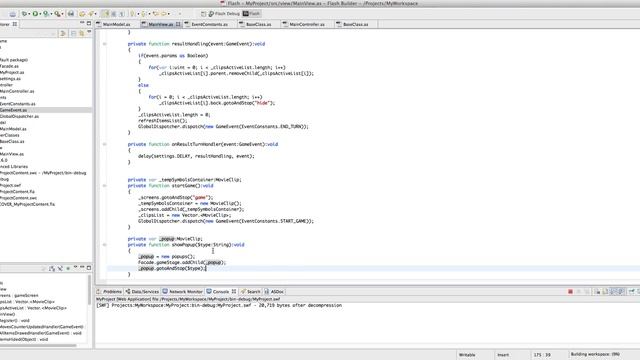Open the ASDoc view tab
The image size is (640, 360).
pyautogui.click(x=274, y=291)
